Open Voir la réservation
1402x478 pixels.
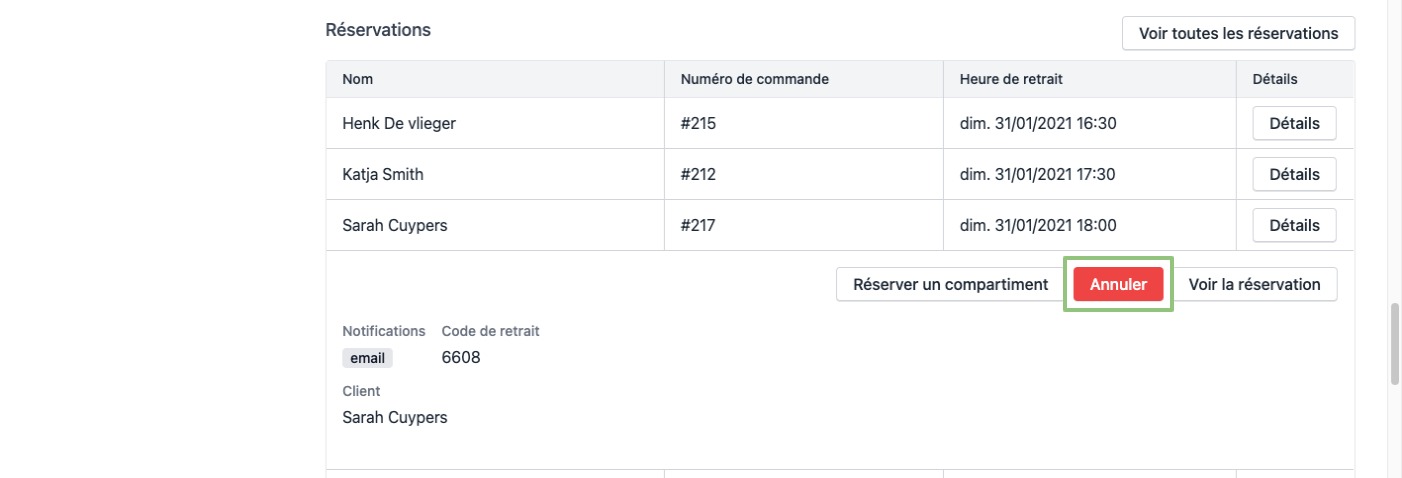pos(1254,284)
